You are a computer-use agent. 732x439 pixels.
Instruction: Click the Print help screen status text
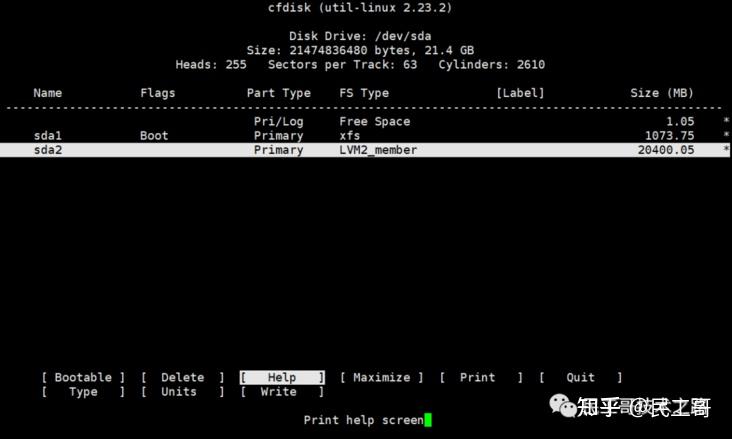364,420
